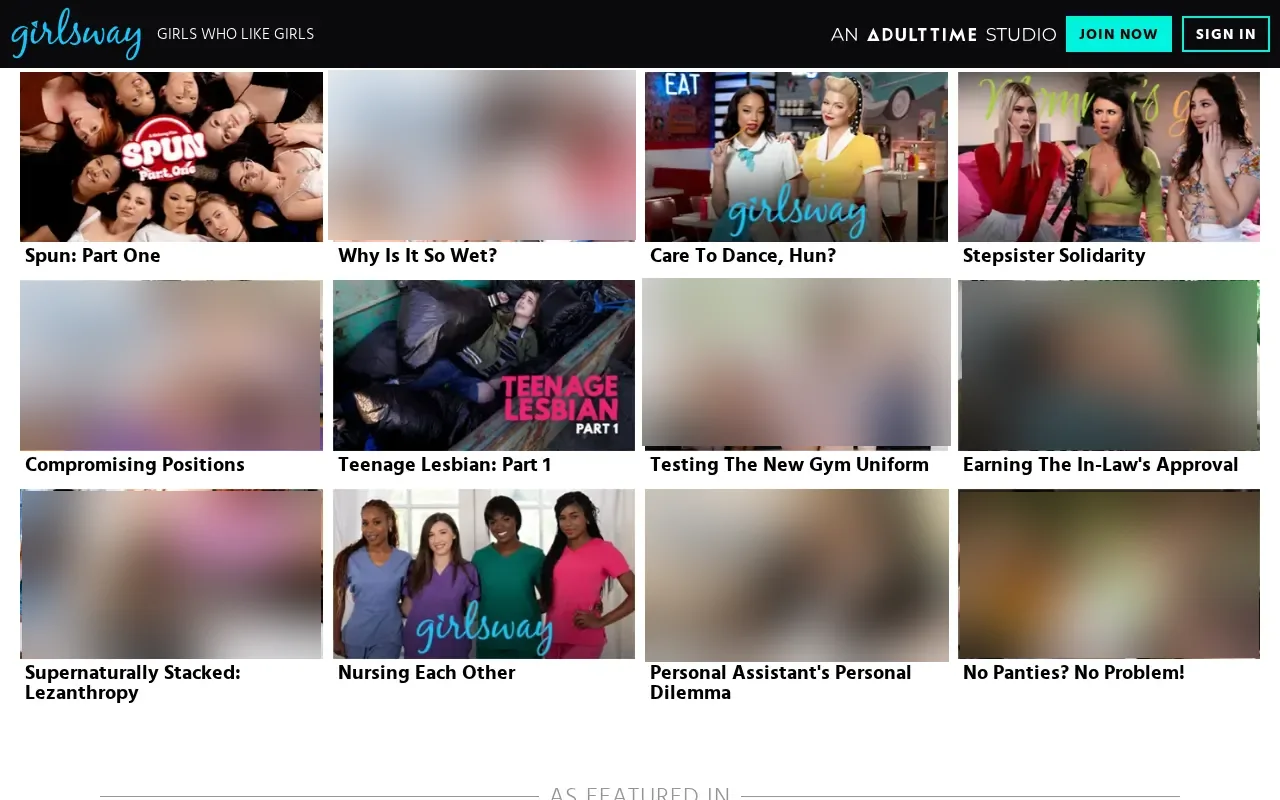This screenshot has height=800, width=1280.
Task: Open the Adult Time Studio link
Action: [943, 34]
